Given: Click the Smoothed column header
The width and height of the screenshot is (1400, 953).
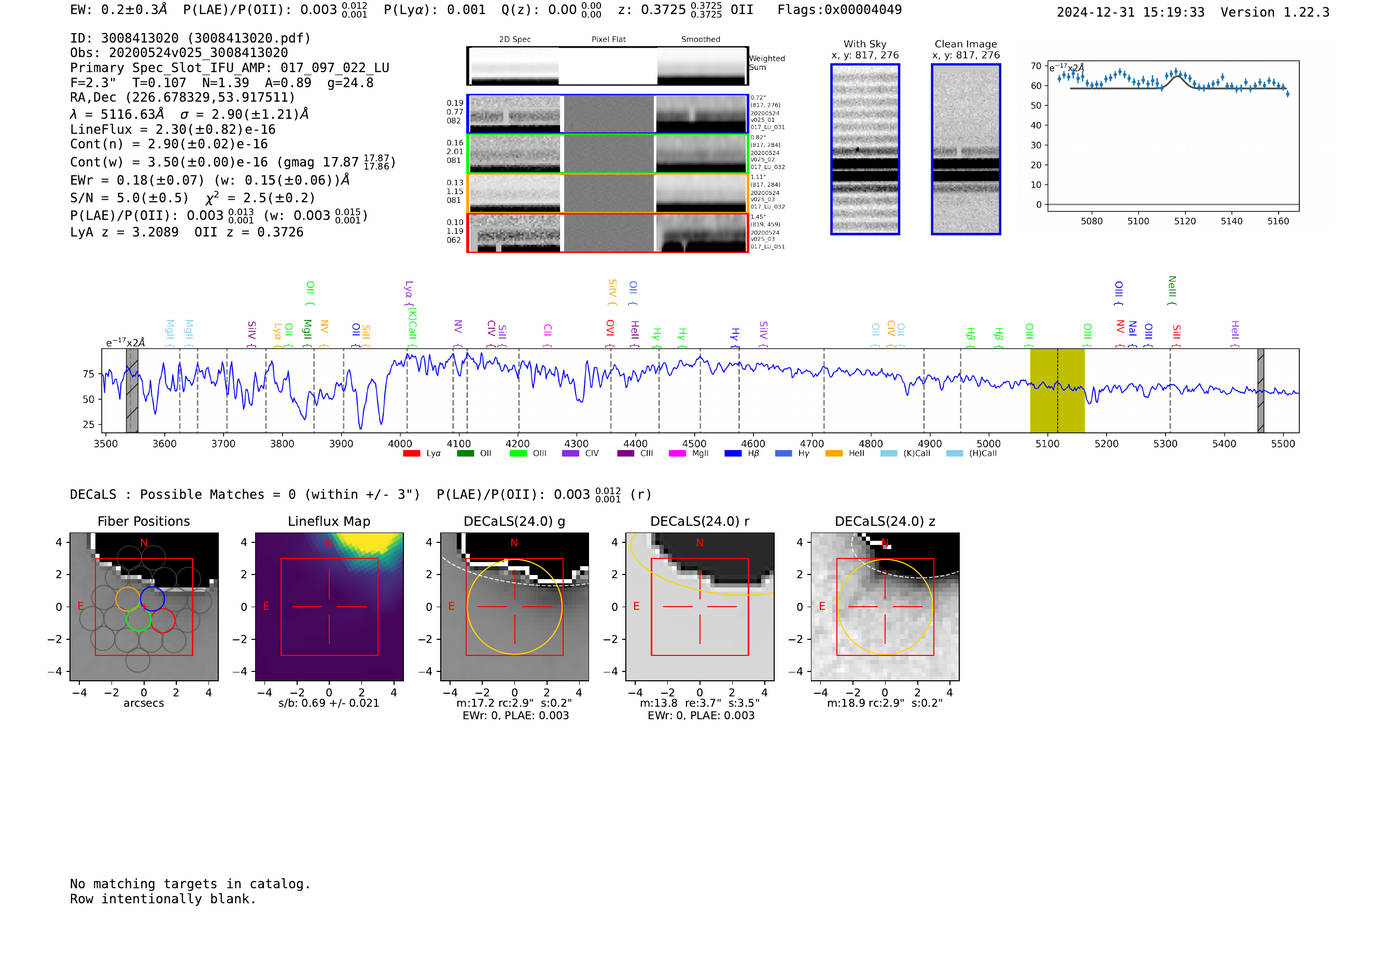Looking at the screenshot, I should 700,39.
